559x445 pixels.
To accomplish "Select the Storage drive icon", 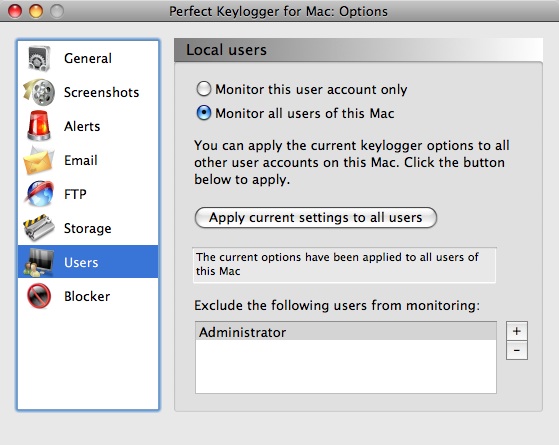I will (39, 228).
